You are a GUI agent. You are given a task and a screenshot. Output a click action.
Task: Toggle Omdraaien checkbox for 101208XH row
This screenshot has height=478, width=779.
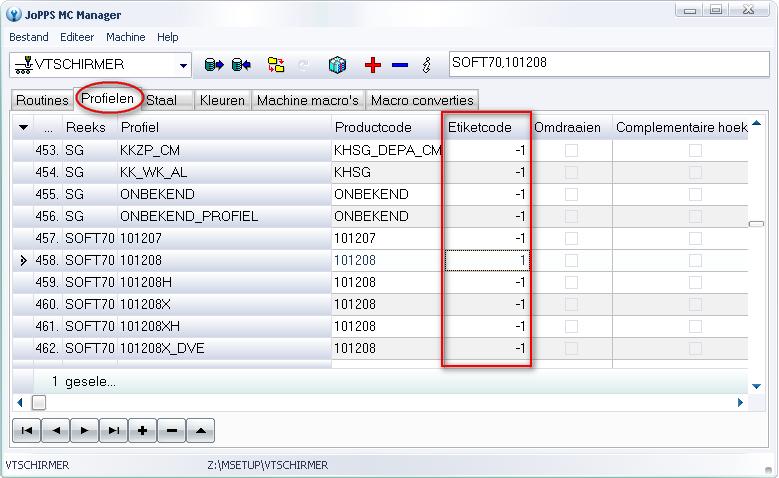point(571,326)
